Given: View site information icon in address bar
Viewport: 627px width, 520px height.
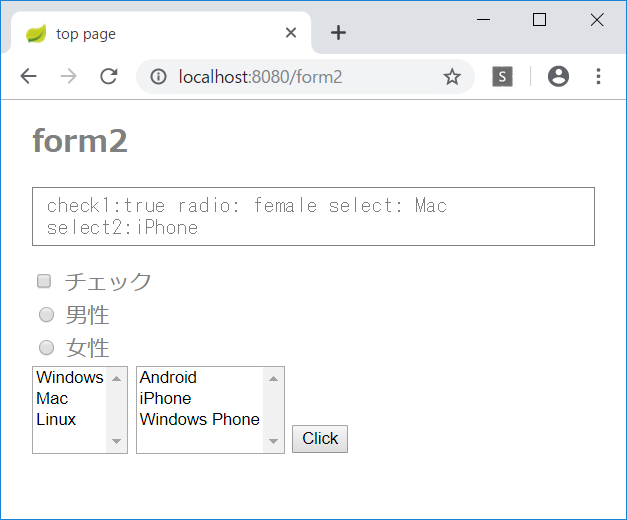Looking at the screenshot, I should (x=158, y=77).
